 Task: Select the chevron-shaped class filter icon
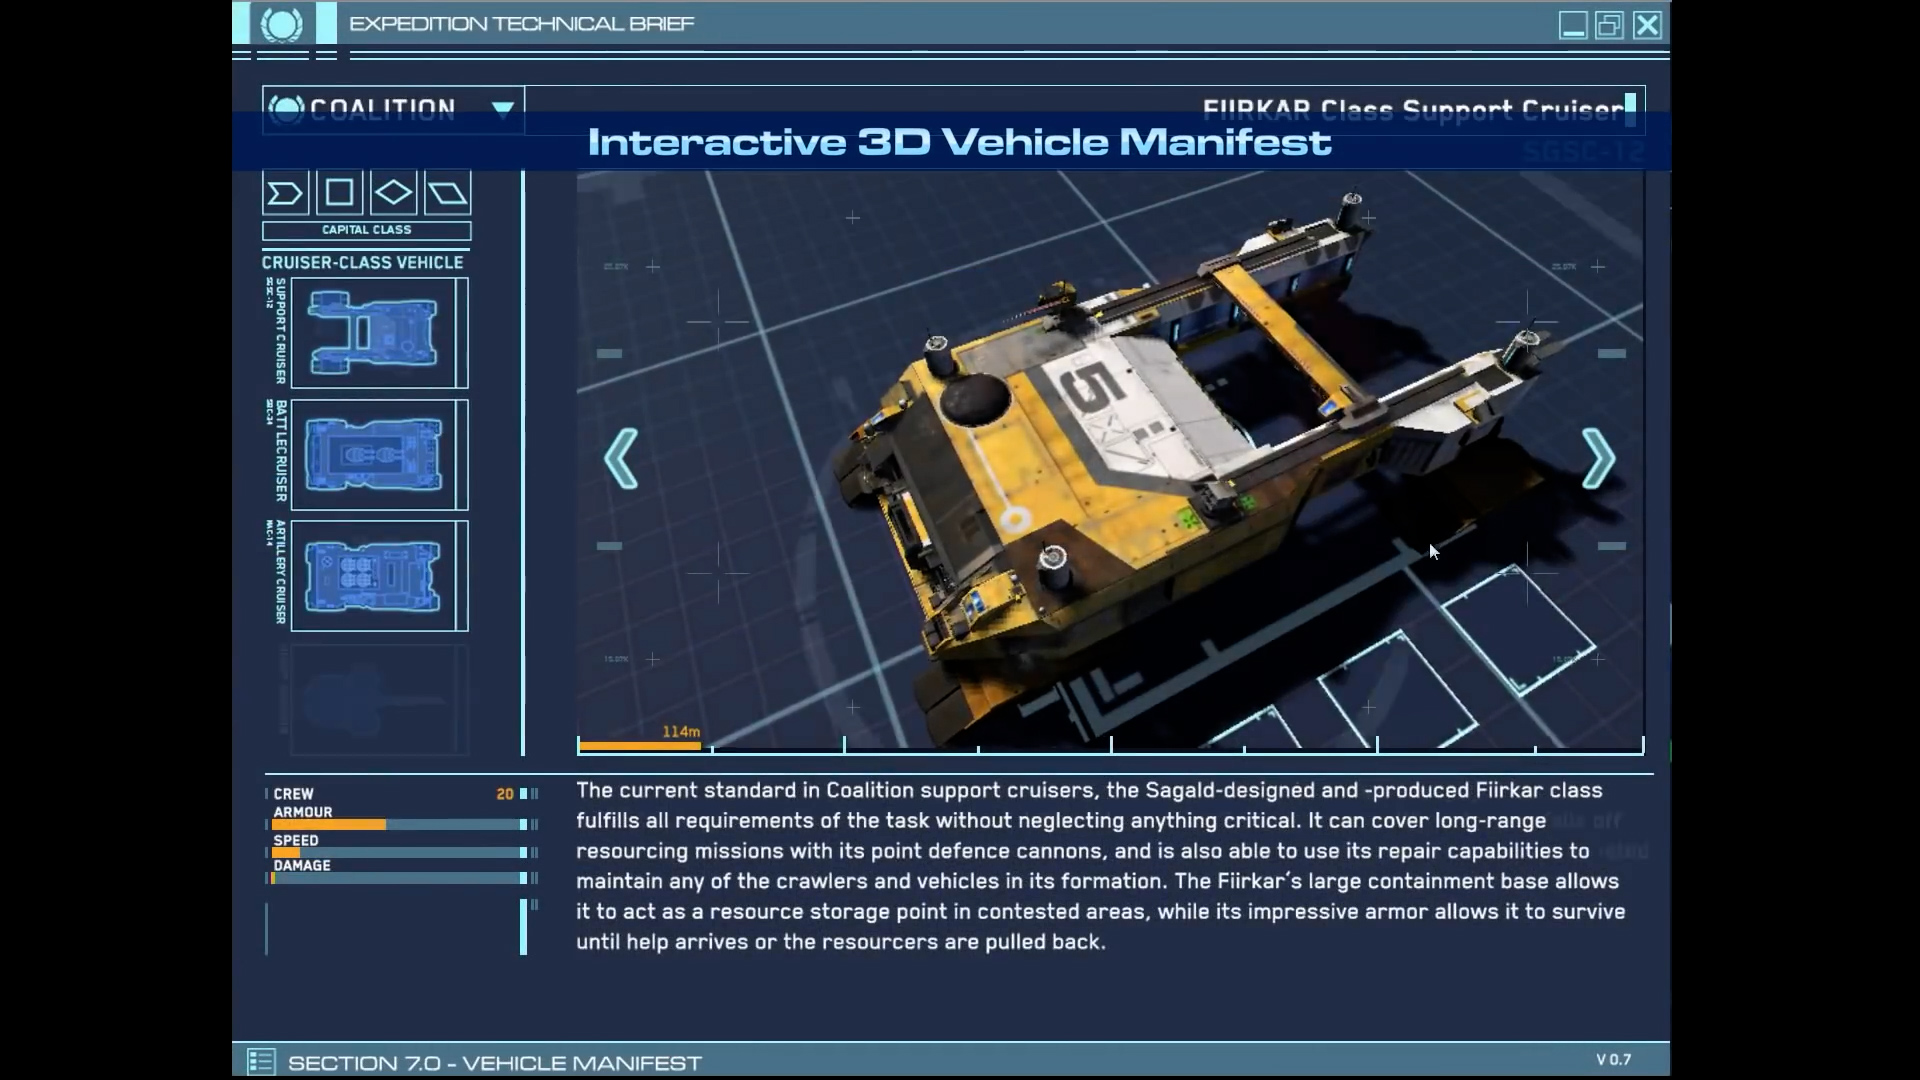point(285,193)
